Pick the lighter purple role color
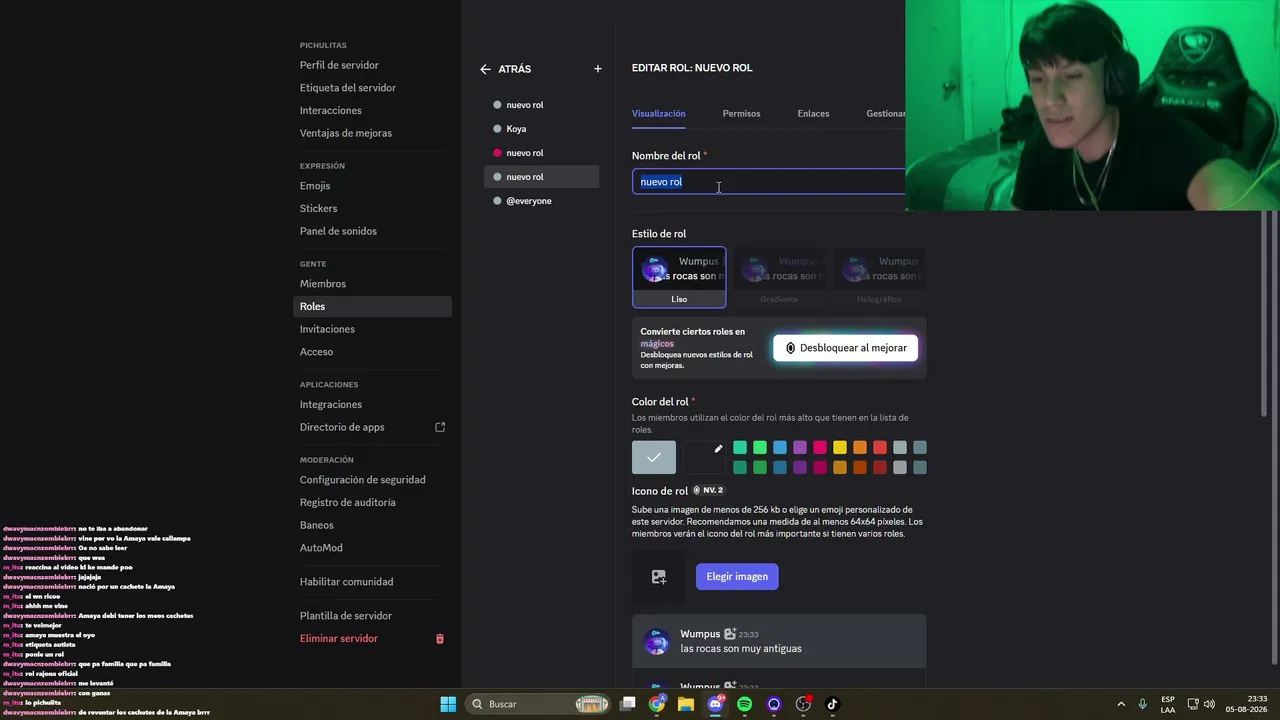 click(800, 447)
